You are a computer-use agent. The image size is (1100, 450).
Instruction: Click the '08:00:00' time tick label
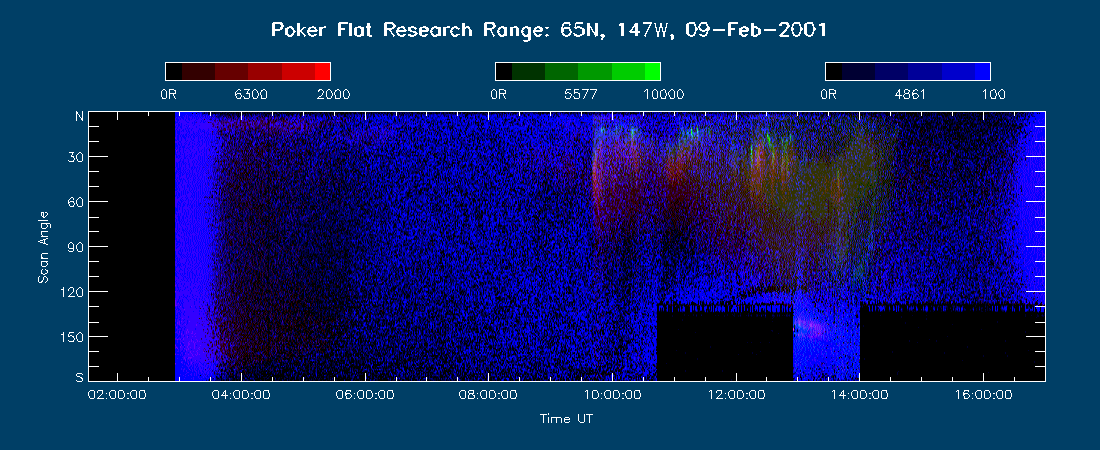coord(486,395)
